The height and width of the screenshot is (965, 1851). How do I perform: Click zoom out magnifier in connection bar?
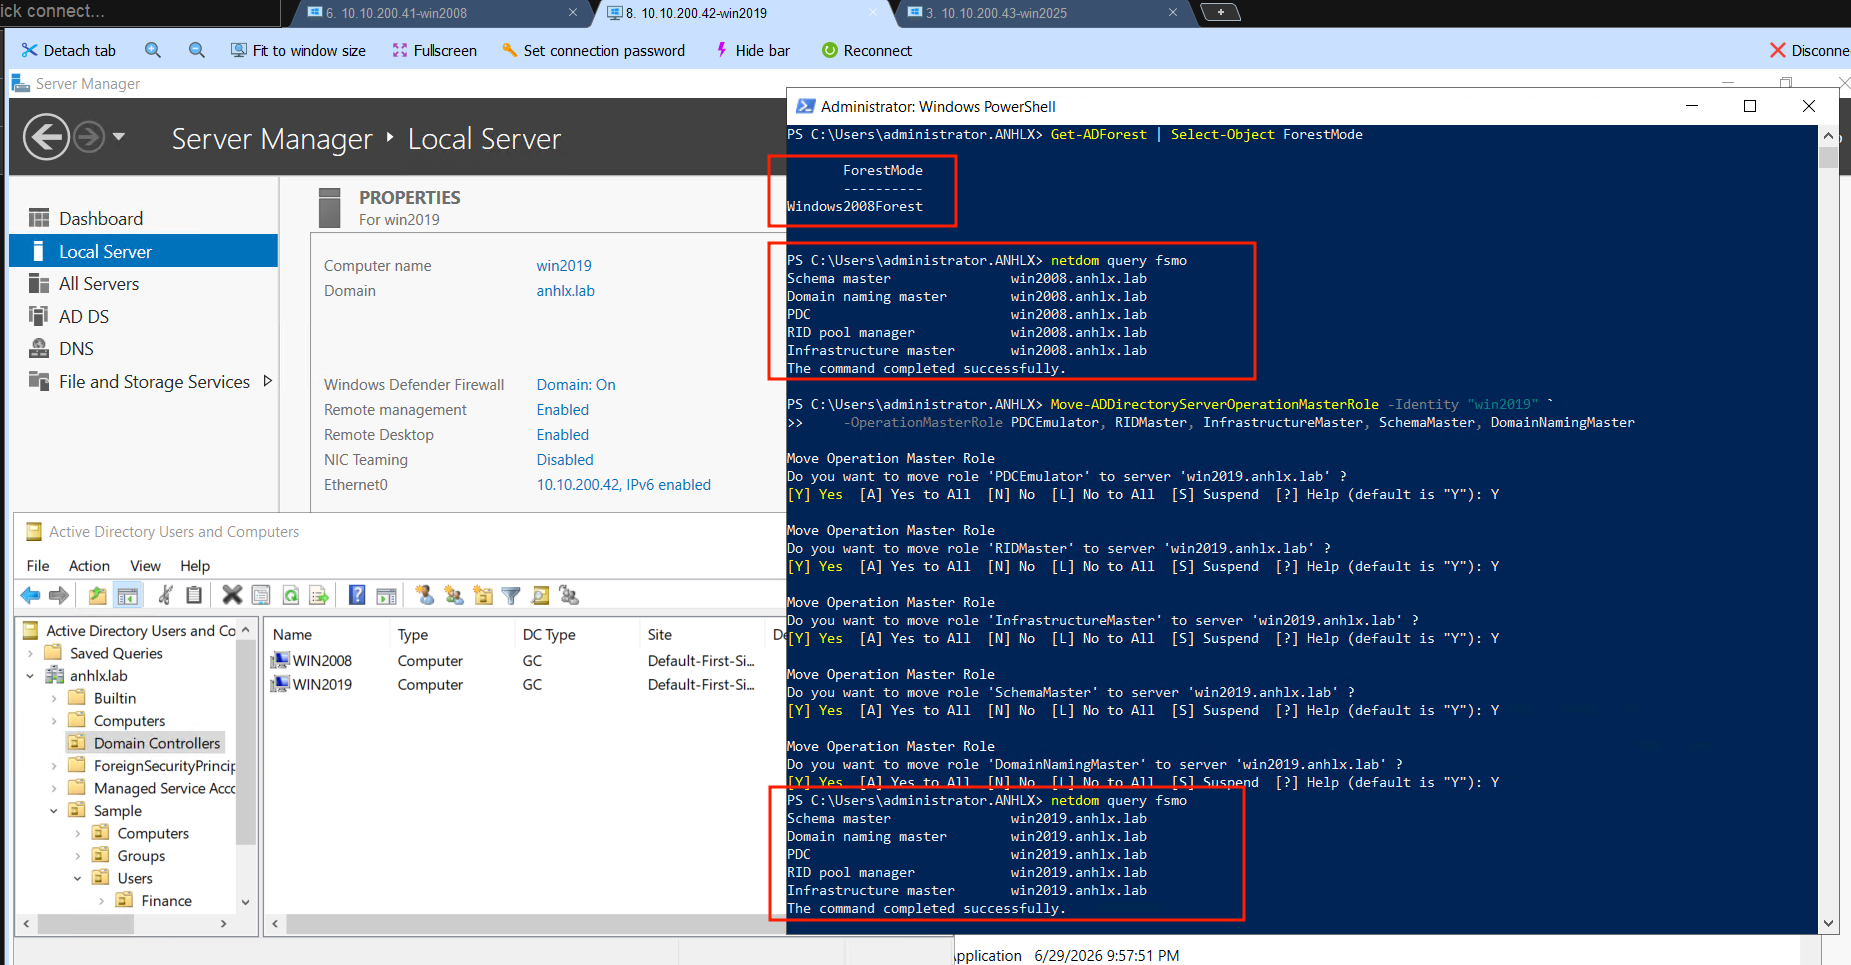[x=197, y=50]
